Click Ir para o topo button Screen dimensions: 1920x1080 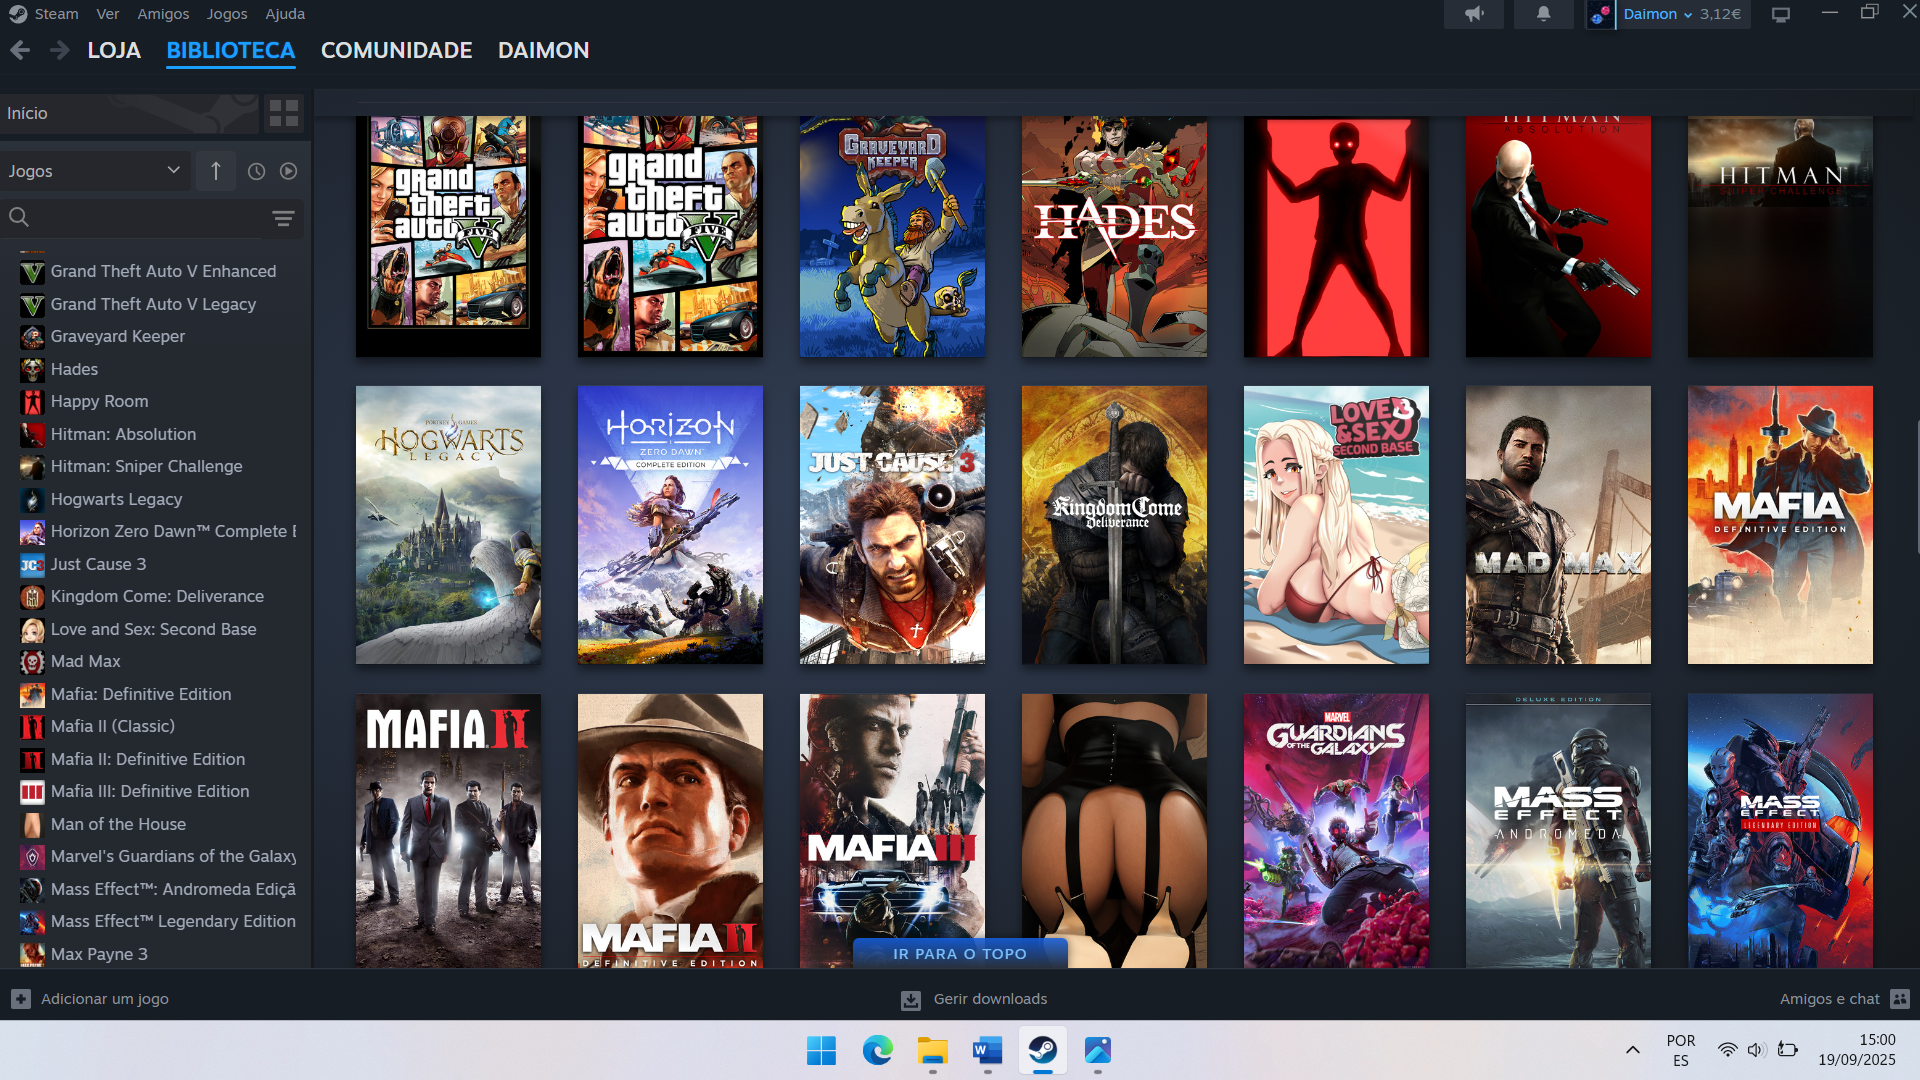click(959, 953)
